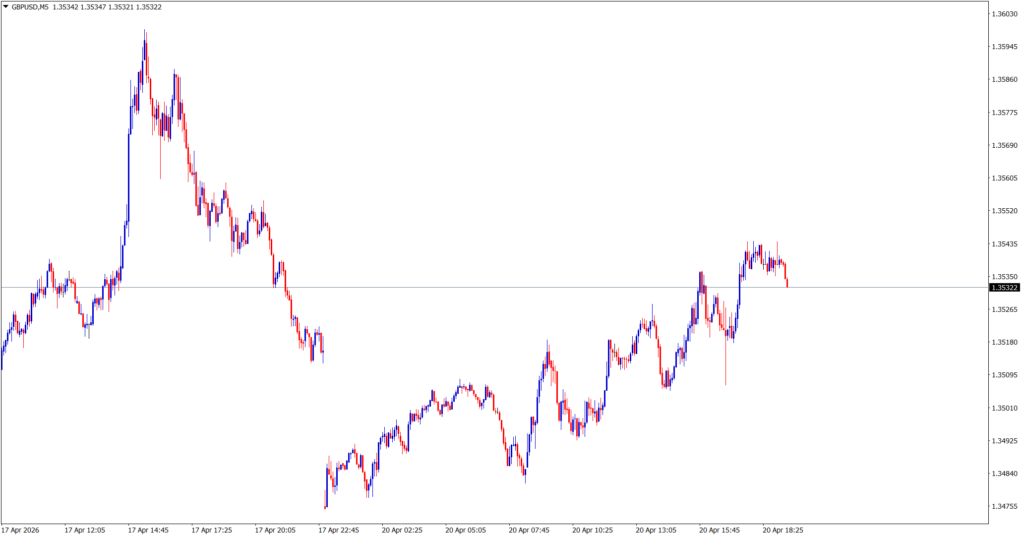The width and height of the screenshot is (1024, 537).
Task: Click the OHLC values text in chart header
Action: 117,7
